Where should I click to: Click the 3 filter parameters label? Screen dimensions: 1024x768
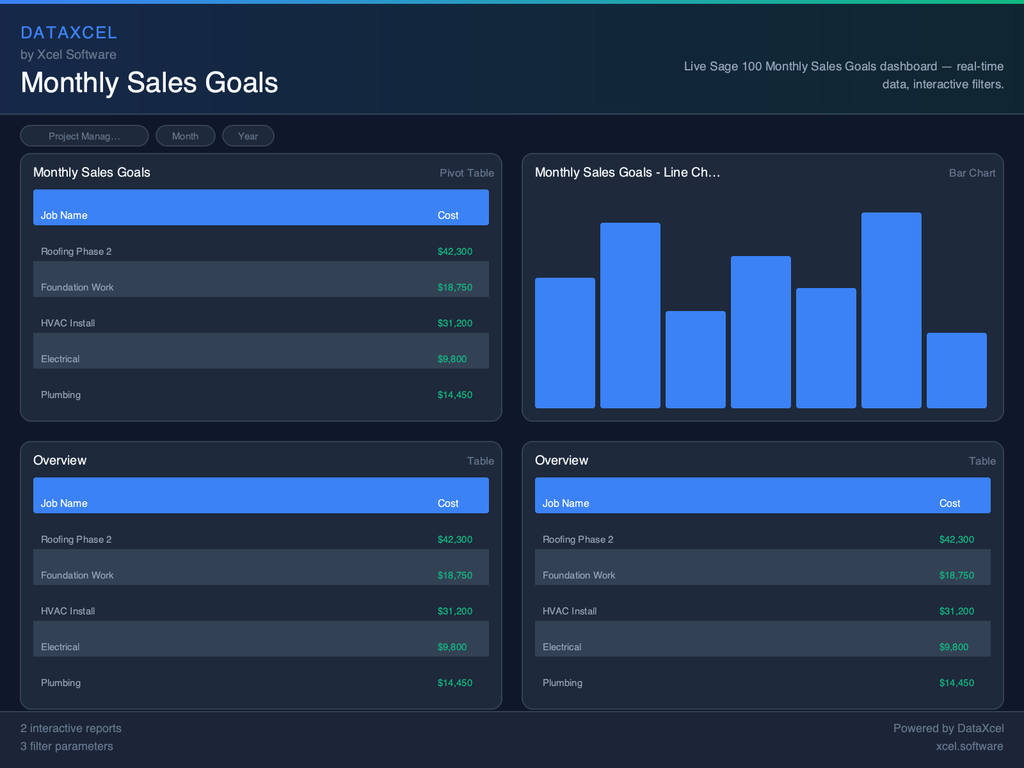coord(66,746)
